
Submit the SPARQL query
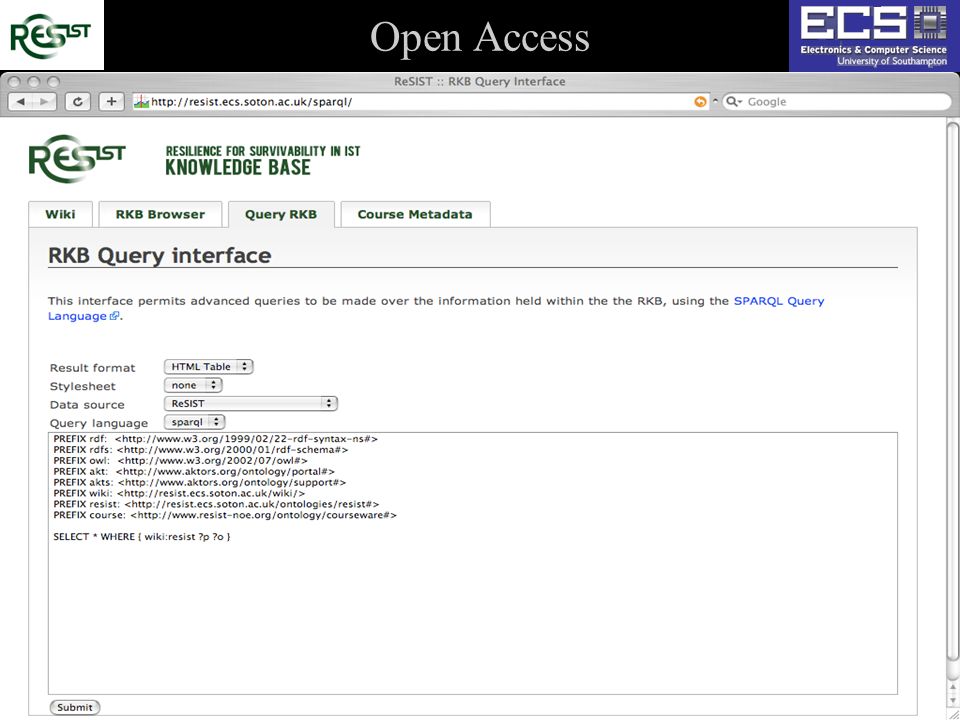click(75, 707)
